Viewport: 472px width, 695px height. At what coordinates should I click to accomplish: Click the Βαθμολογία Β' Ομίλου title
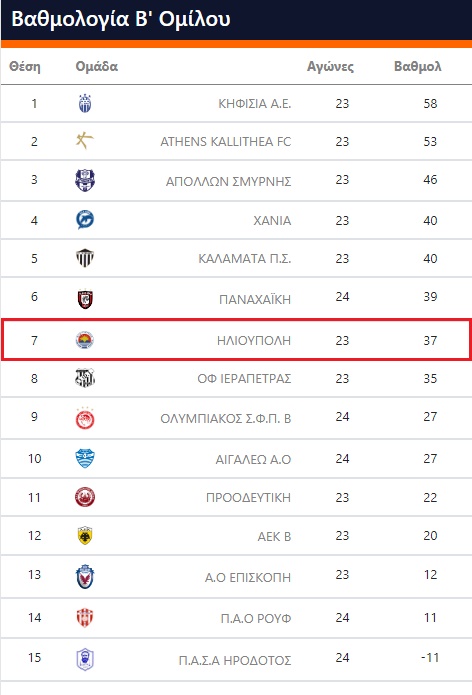coord(121,19)
